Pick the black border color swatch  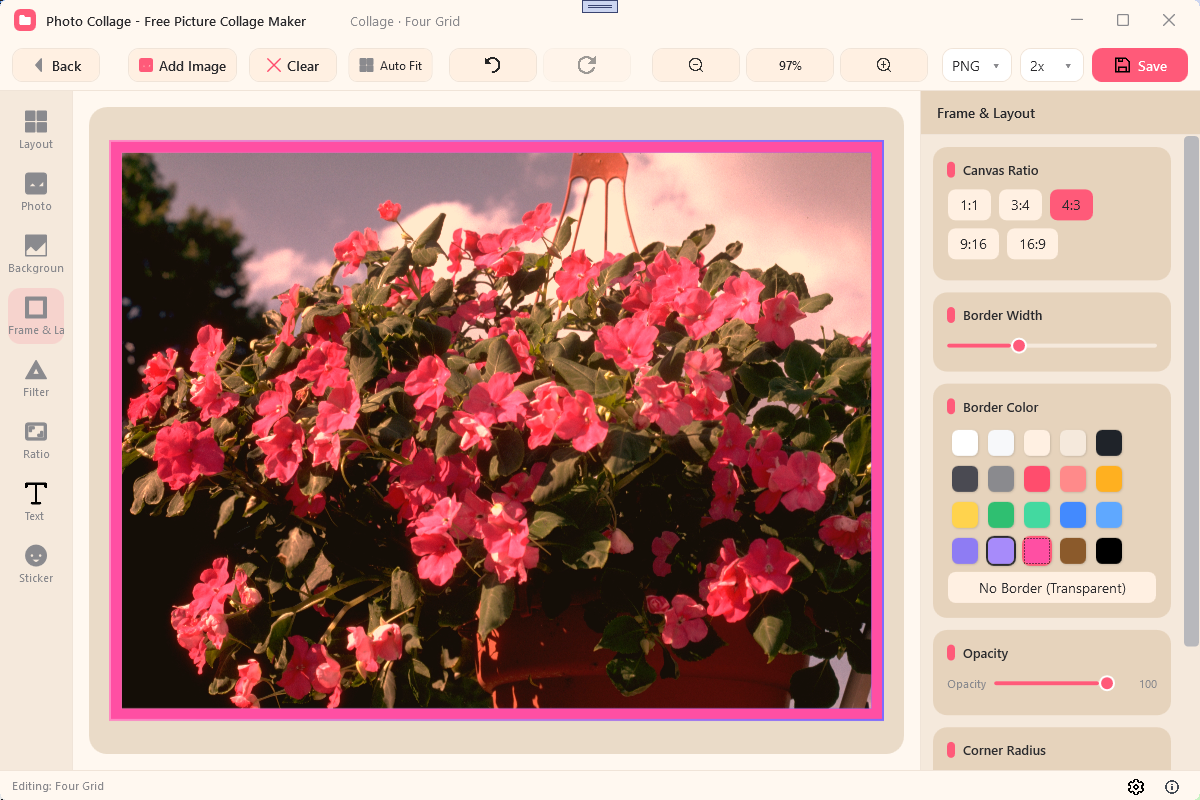(1109, 551)
